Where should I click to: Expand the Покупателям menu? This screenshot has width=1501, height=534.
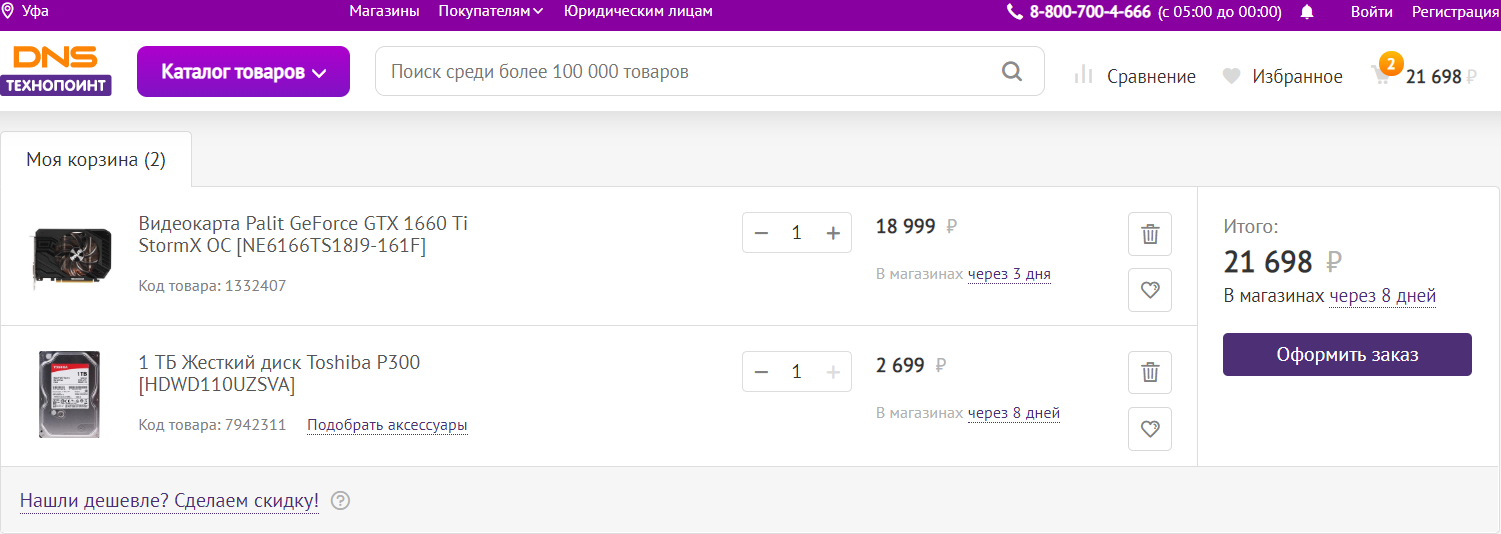click(x=491, y=11)
